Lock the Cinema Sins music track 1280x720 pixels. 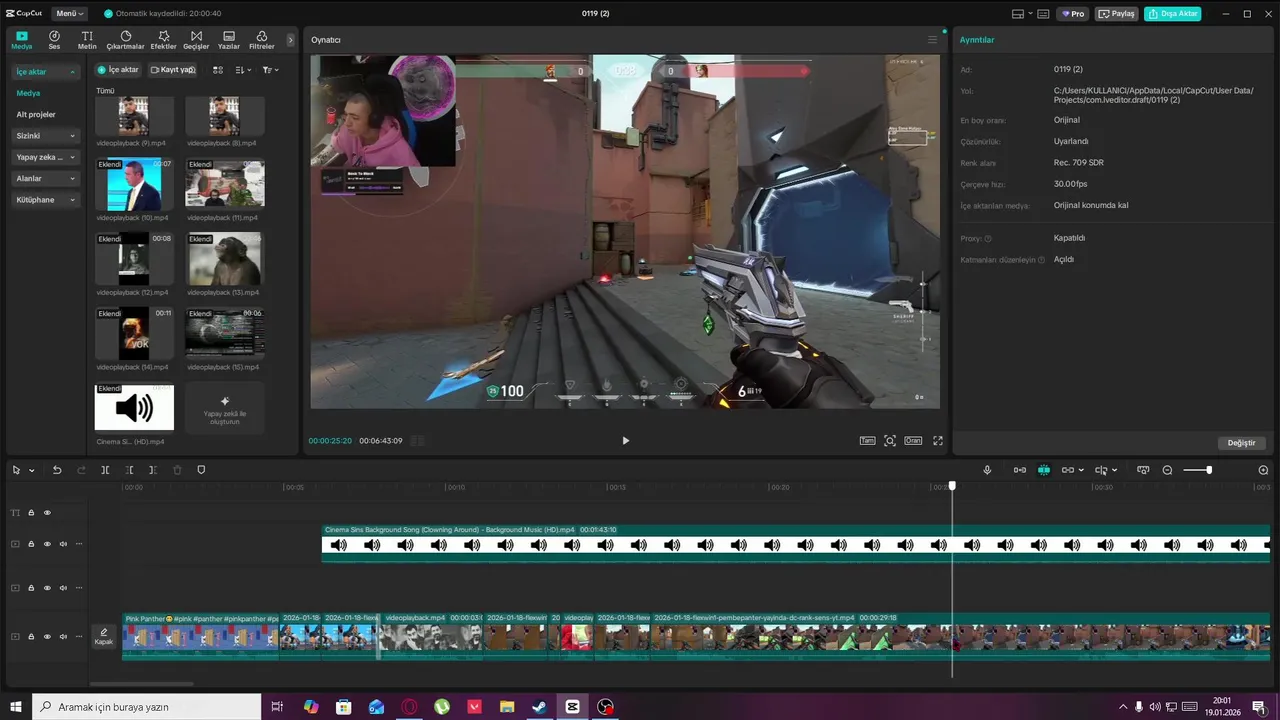(31, 544)
